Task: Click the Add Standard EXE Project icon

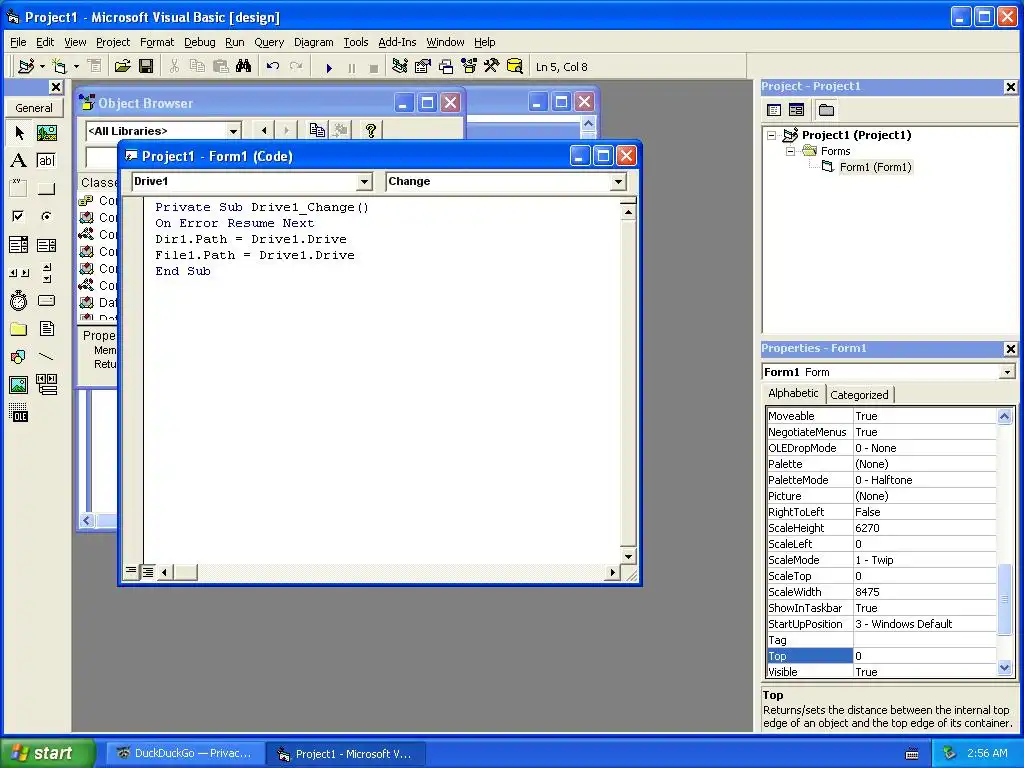Action: [x=26, y=66]
